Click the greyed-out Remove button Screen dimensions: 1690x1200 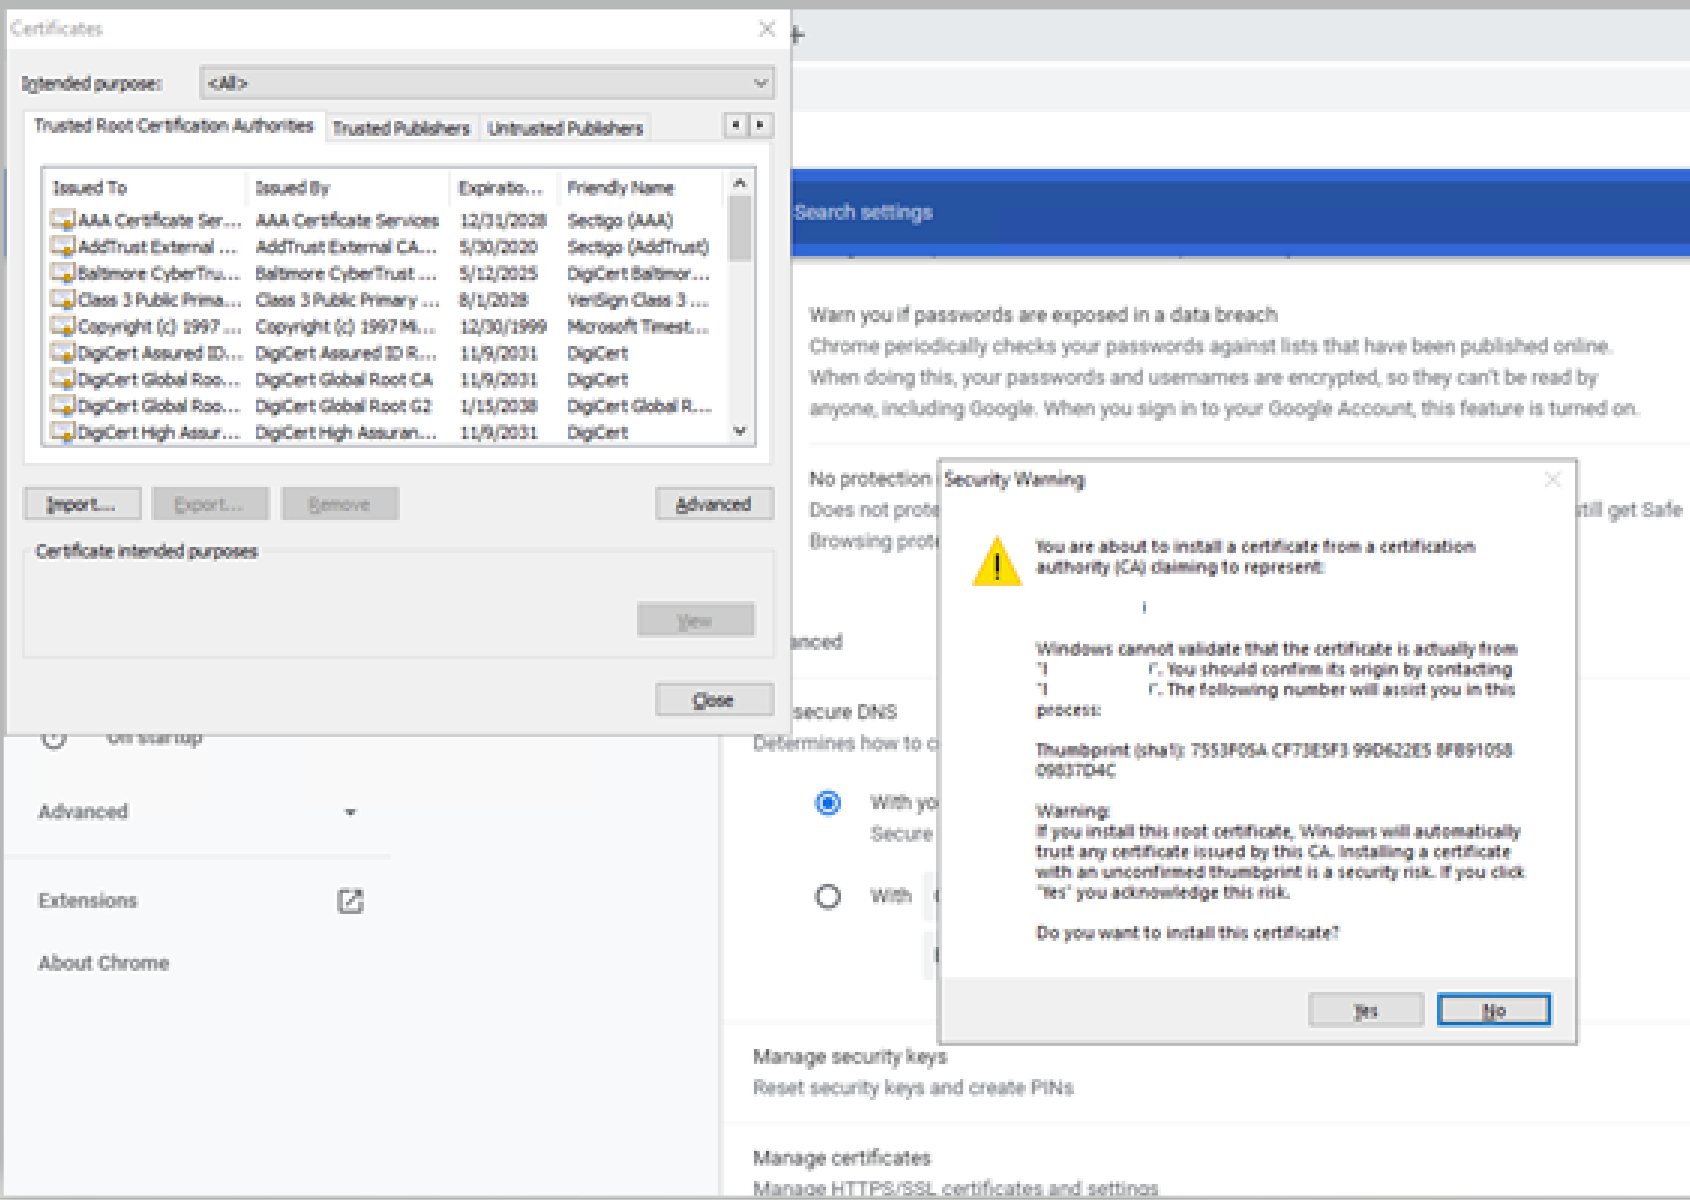click(x=340, y=504)
